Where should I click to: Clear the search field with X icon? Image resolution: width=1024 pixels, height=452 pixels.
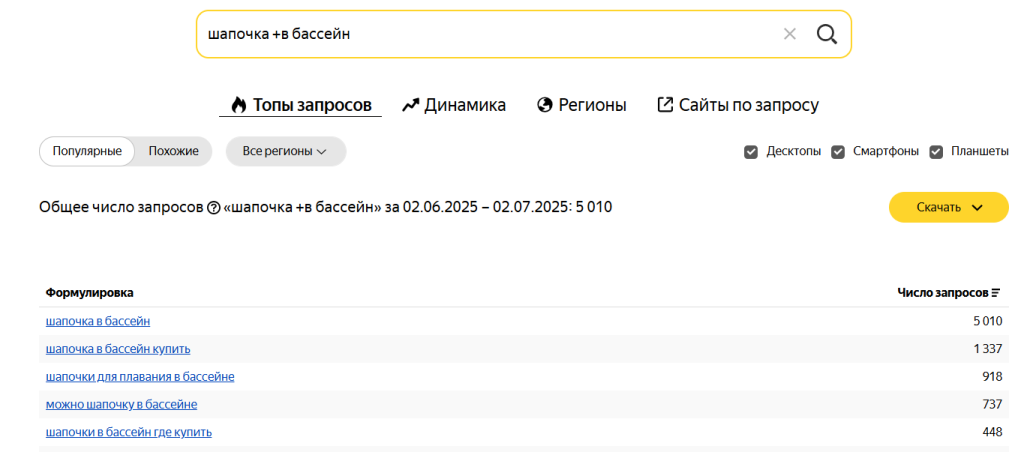pyautogui.click(x=790, y=34)
